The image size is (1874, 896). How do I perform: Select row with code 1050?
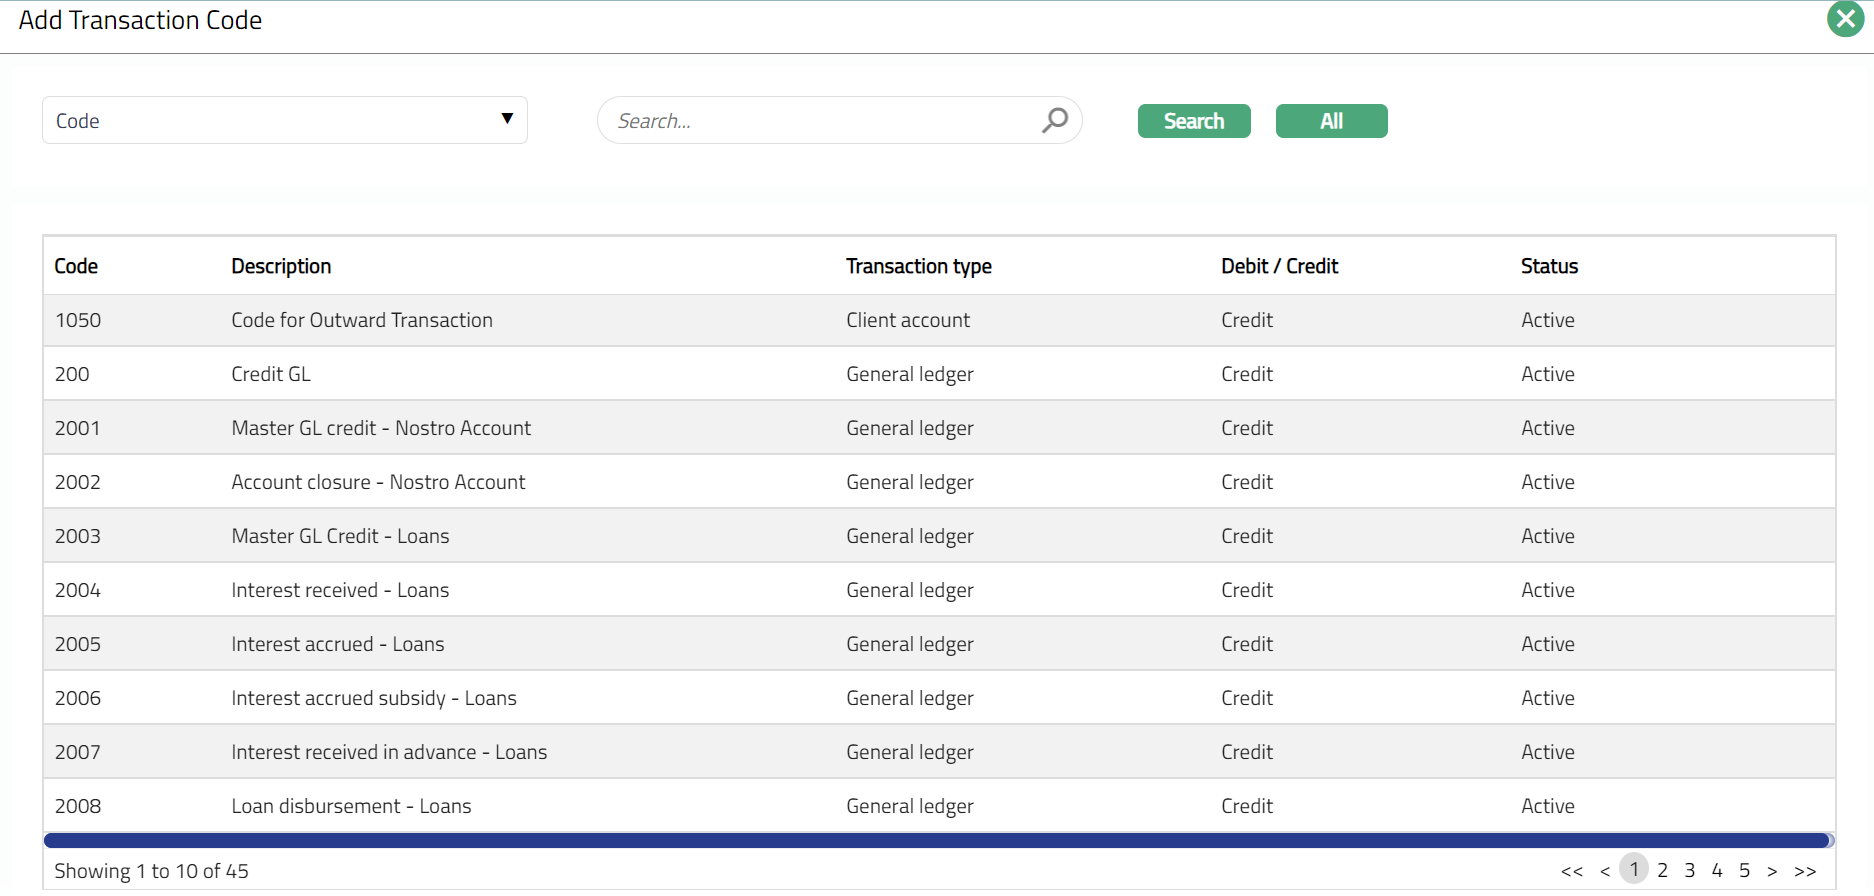(x=78, y=320)
